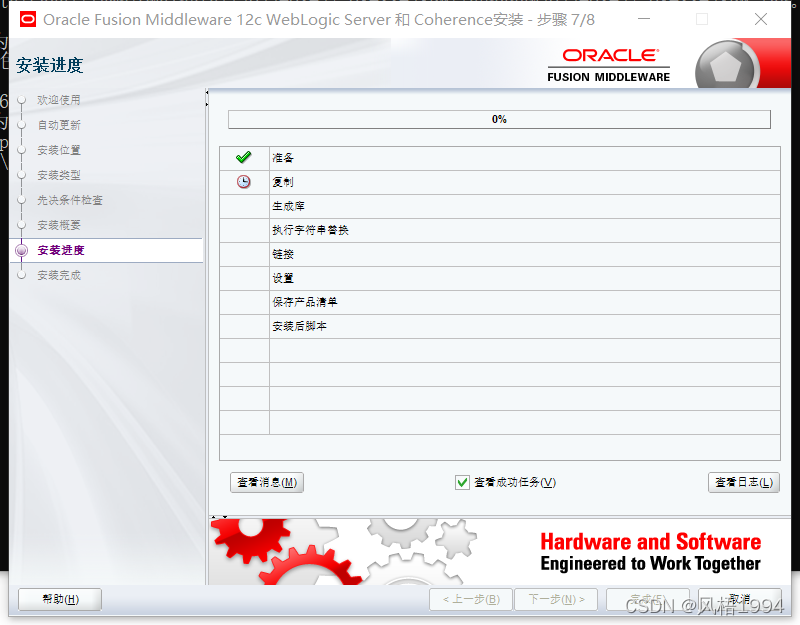Click the 设置 task row
This screenshot has width=800, height=625.
[x=499, y=278]
